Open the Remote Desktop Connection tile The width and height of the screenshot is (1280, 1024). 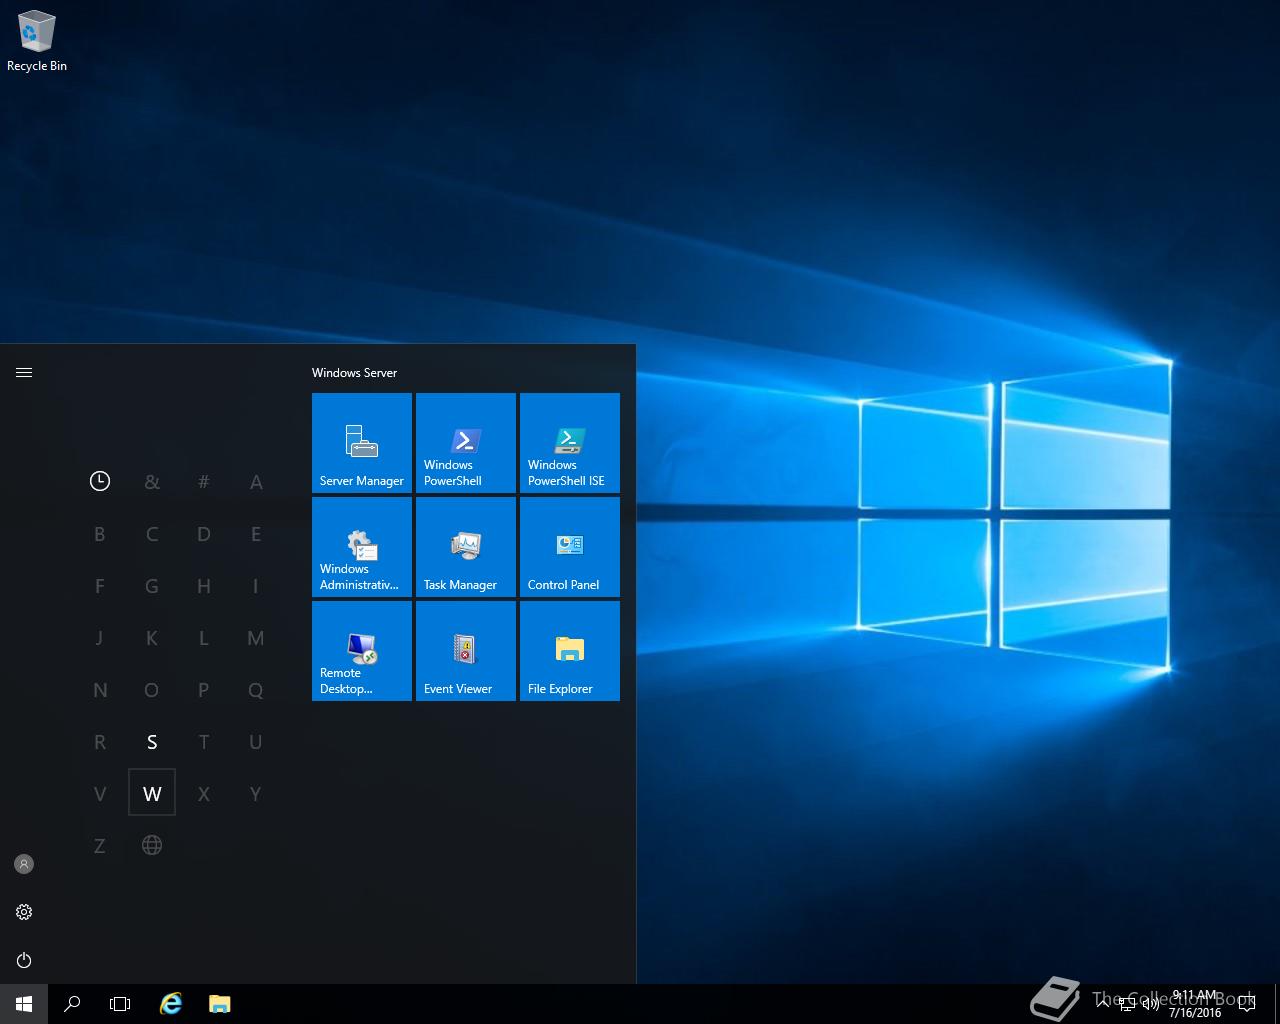pos(362,651)
